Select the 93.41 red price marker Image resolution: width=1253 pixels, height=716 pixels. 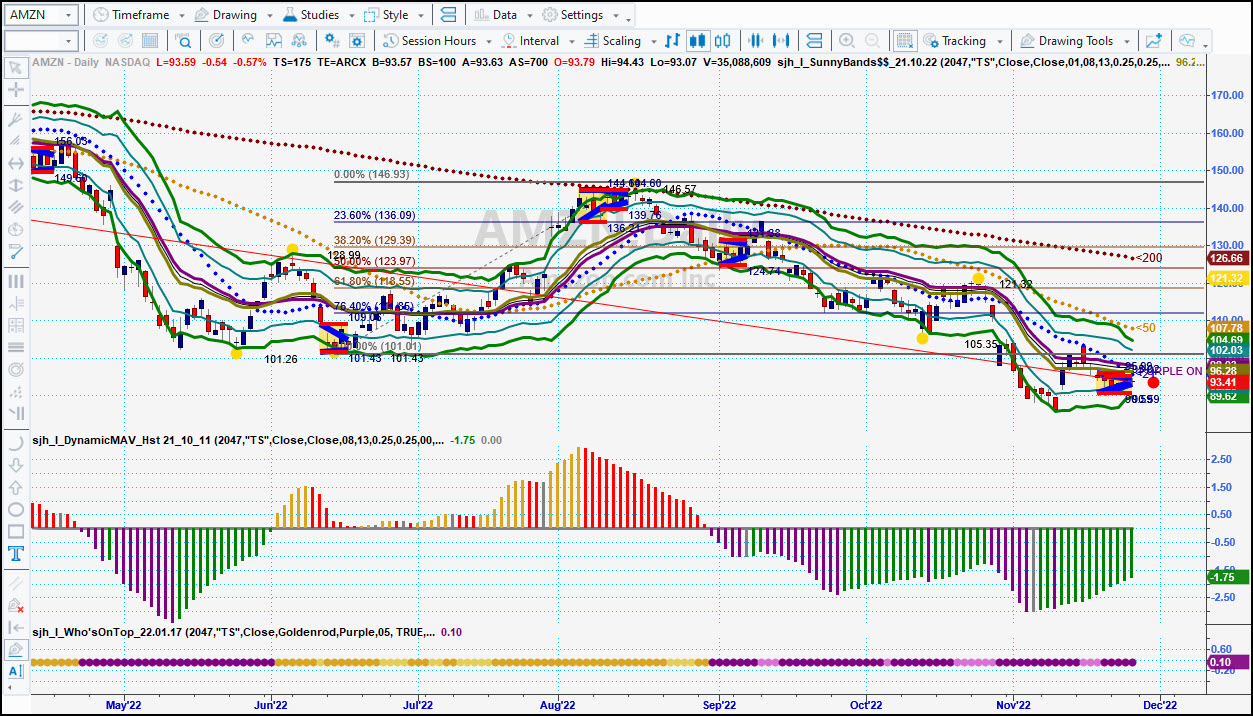pos(1226,382)
